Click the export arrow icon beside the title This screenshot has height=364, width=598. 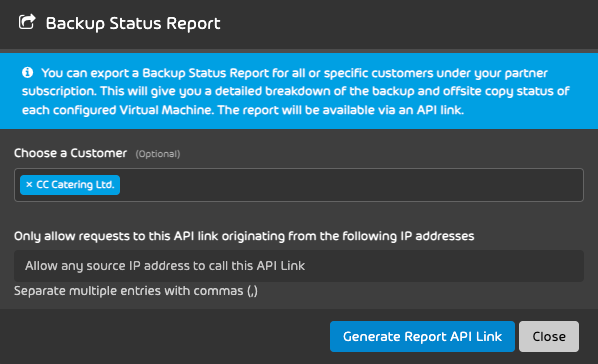coord(27,22)
